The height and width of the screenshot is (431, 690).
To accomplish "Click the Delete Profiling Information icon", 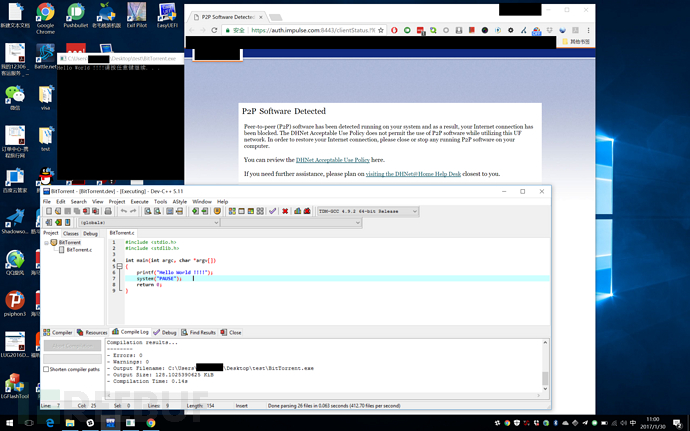I will tap(307, 211).
